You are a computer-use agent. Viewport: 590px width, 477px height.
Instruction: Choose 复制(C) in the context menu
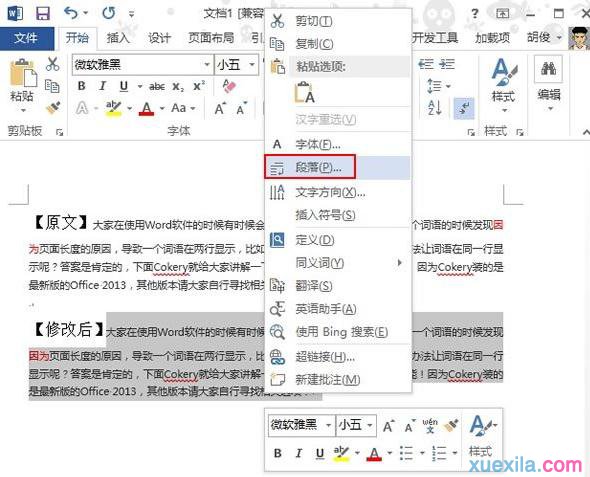338,44
